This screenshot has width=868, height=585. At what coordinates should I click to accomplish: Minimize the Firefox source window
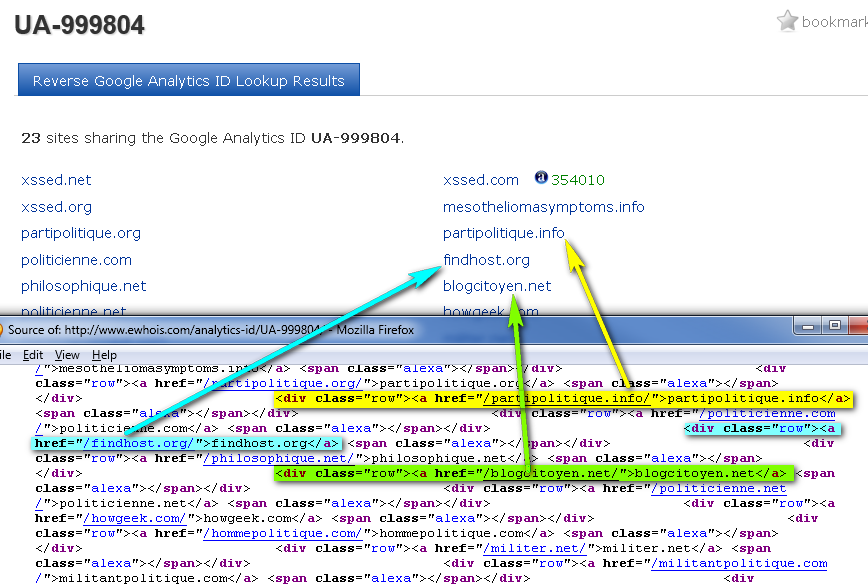click(808, 326)
